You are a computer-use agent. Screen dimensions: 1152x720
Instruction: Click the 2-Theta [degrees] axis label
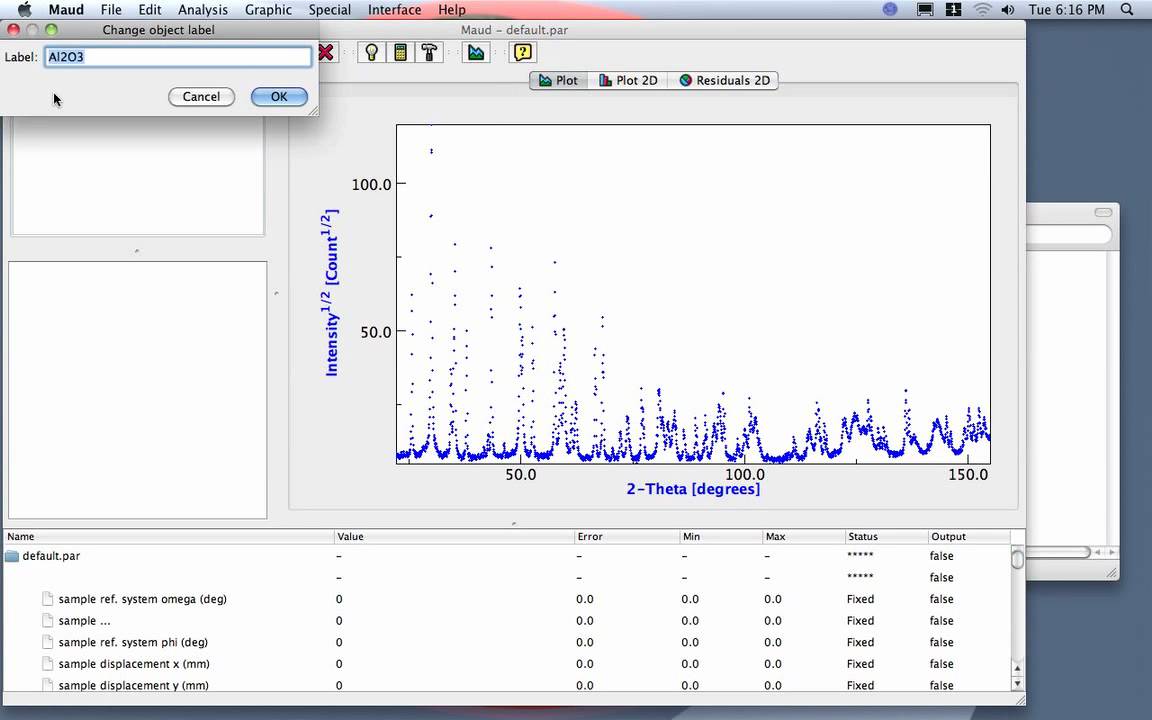point(693,489)
